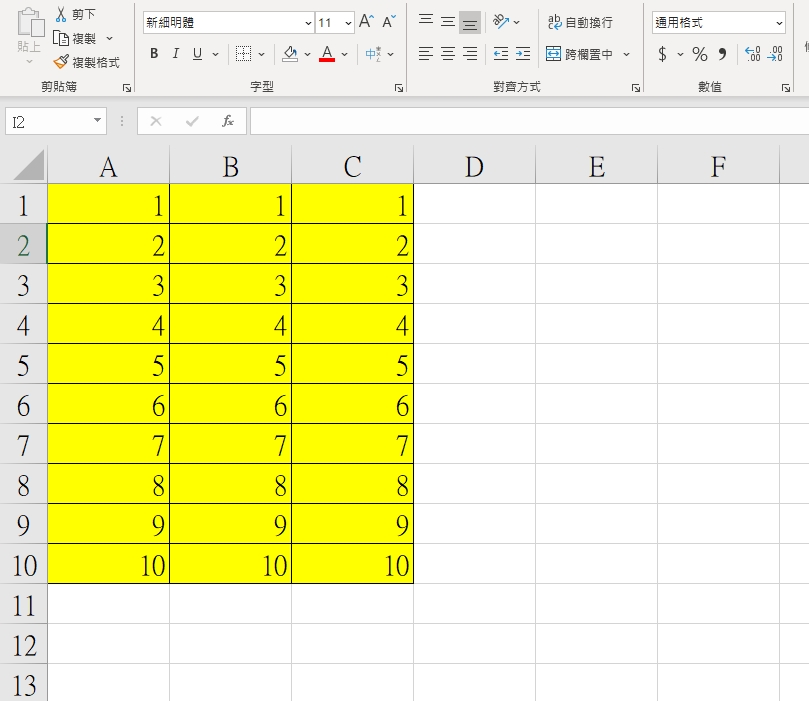Set top vertical alignment
This screenshot has height=701, width=809.
point(426,21)
